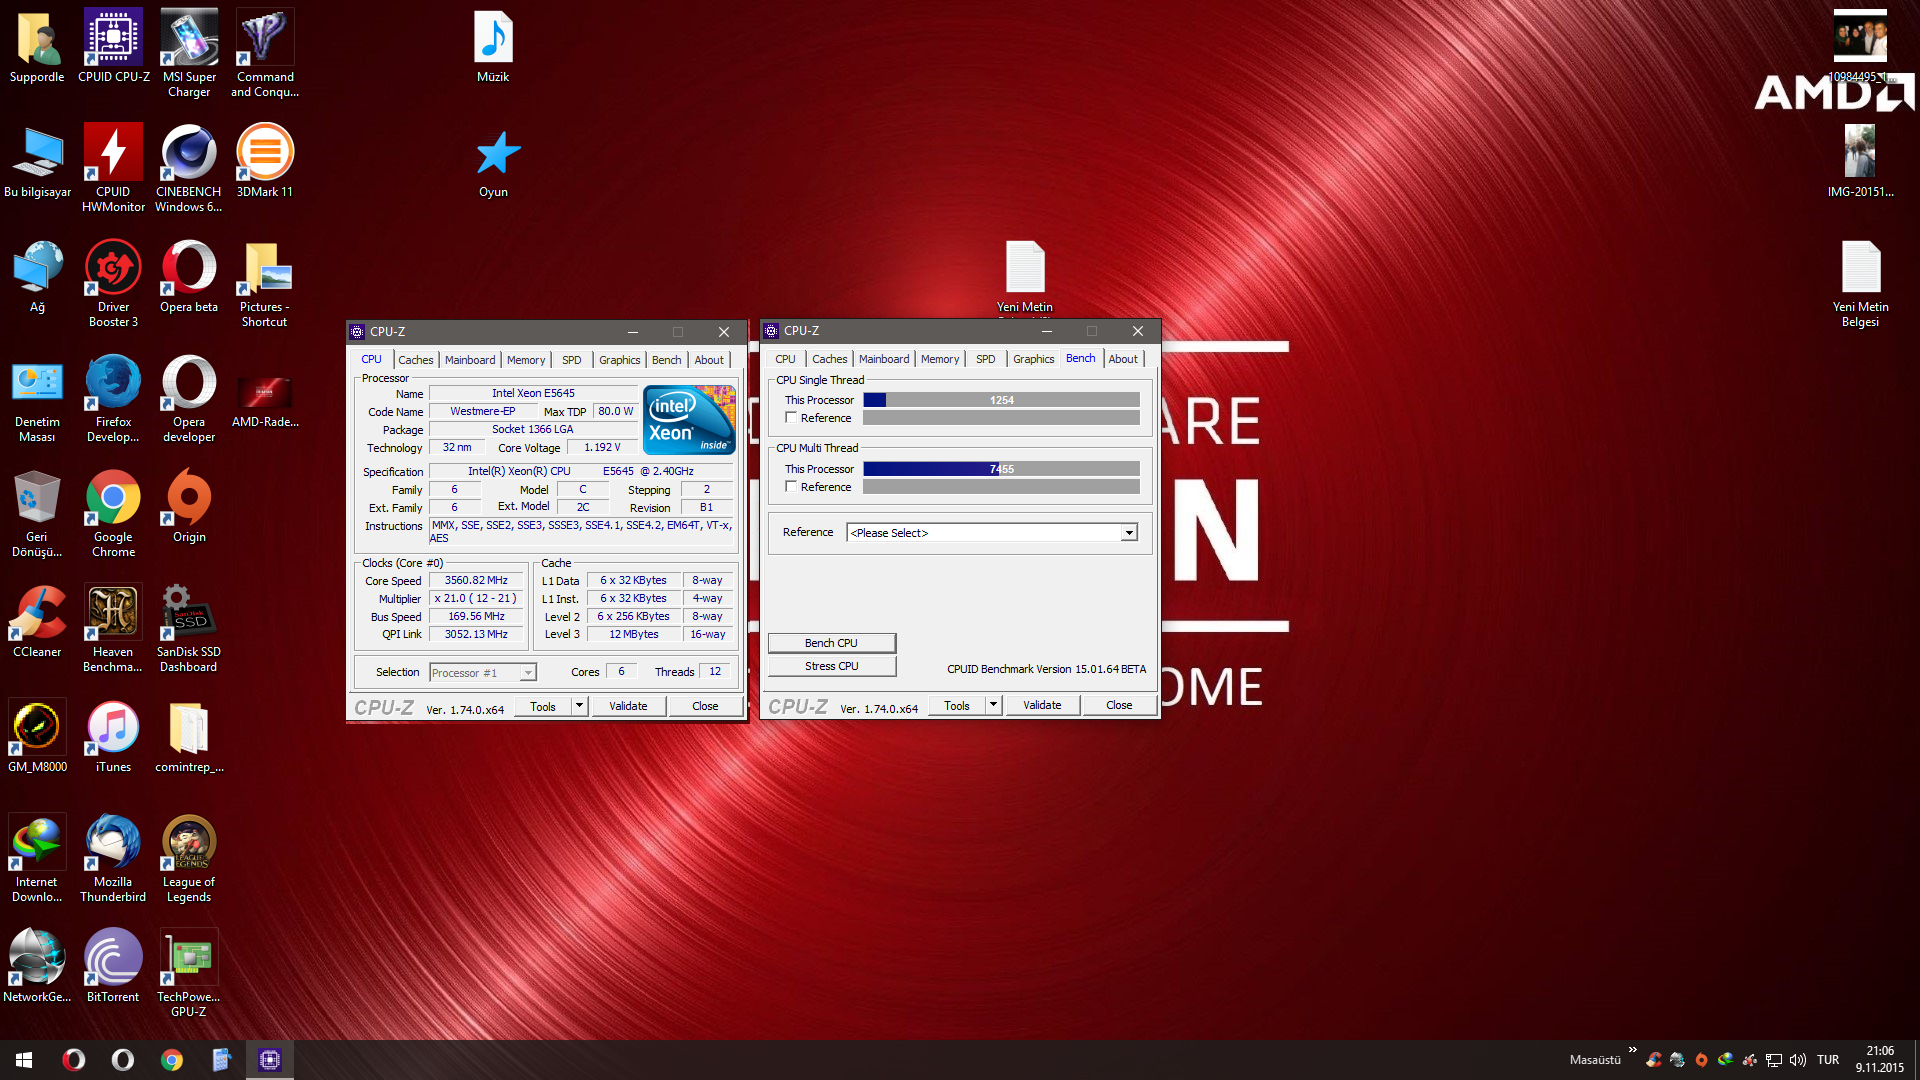Open About tab in Bench CPU-Z window
1920x1080 pixels.
(x=1123, y=359)
